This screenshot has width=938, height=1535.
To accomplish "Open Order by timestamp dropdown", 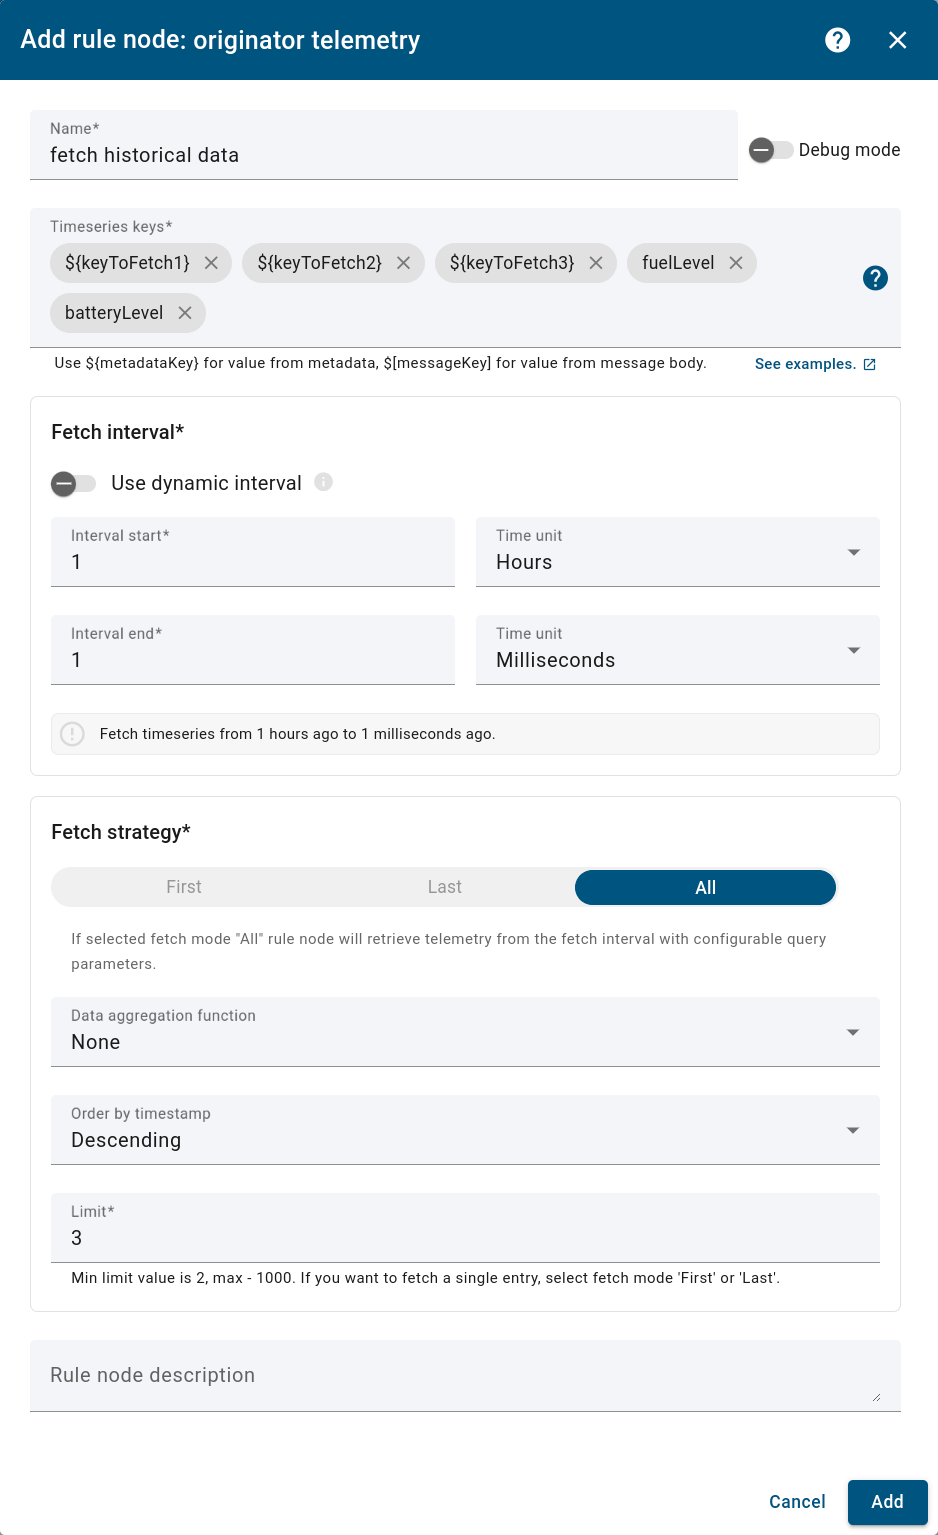I will (465, 1130).
